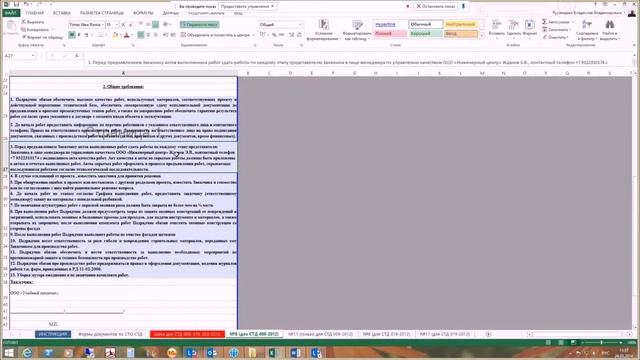The width and height of the screenshot is (640, 360).
Task: Save the workbook from quick access toolbar
Action: pos(16,4)
